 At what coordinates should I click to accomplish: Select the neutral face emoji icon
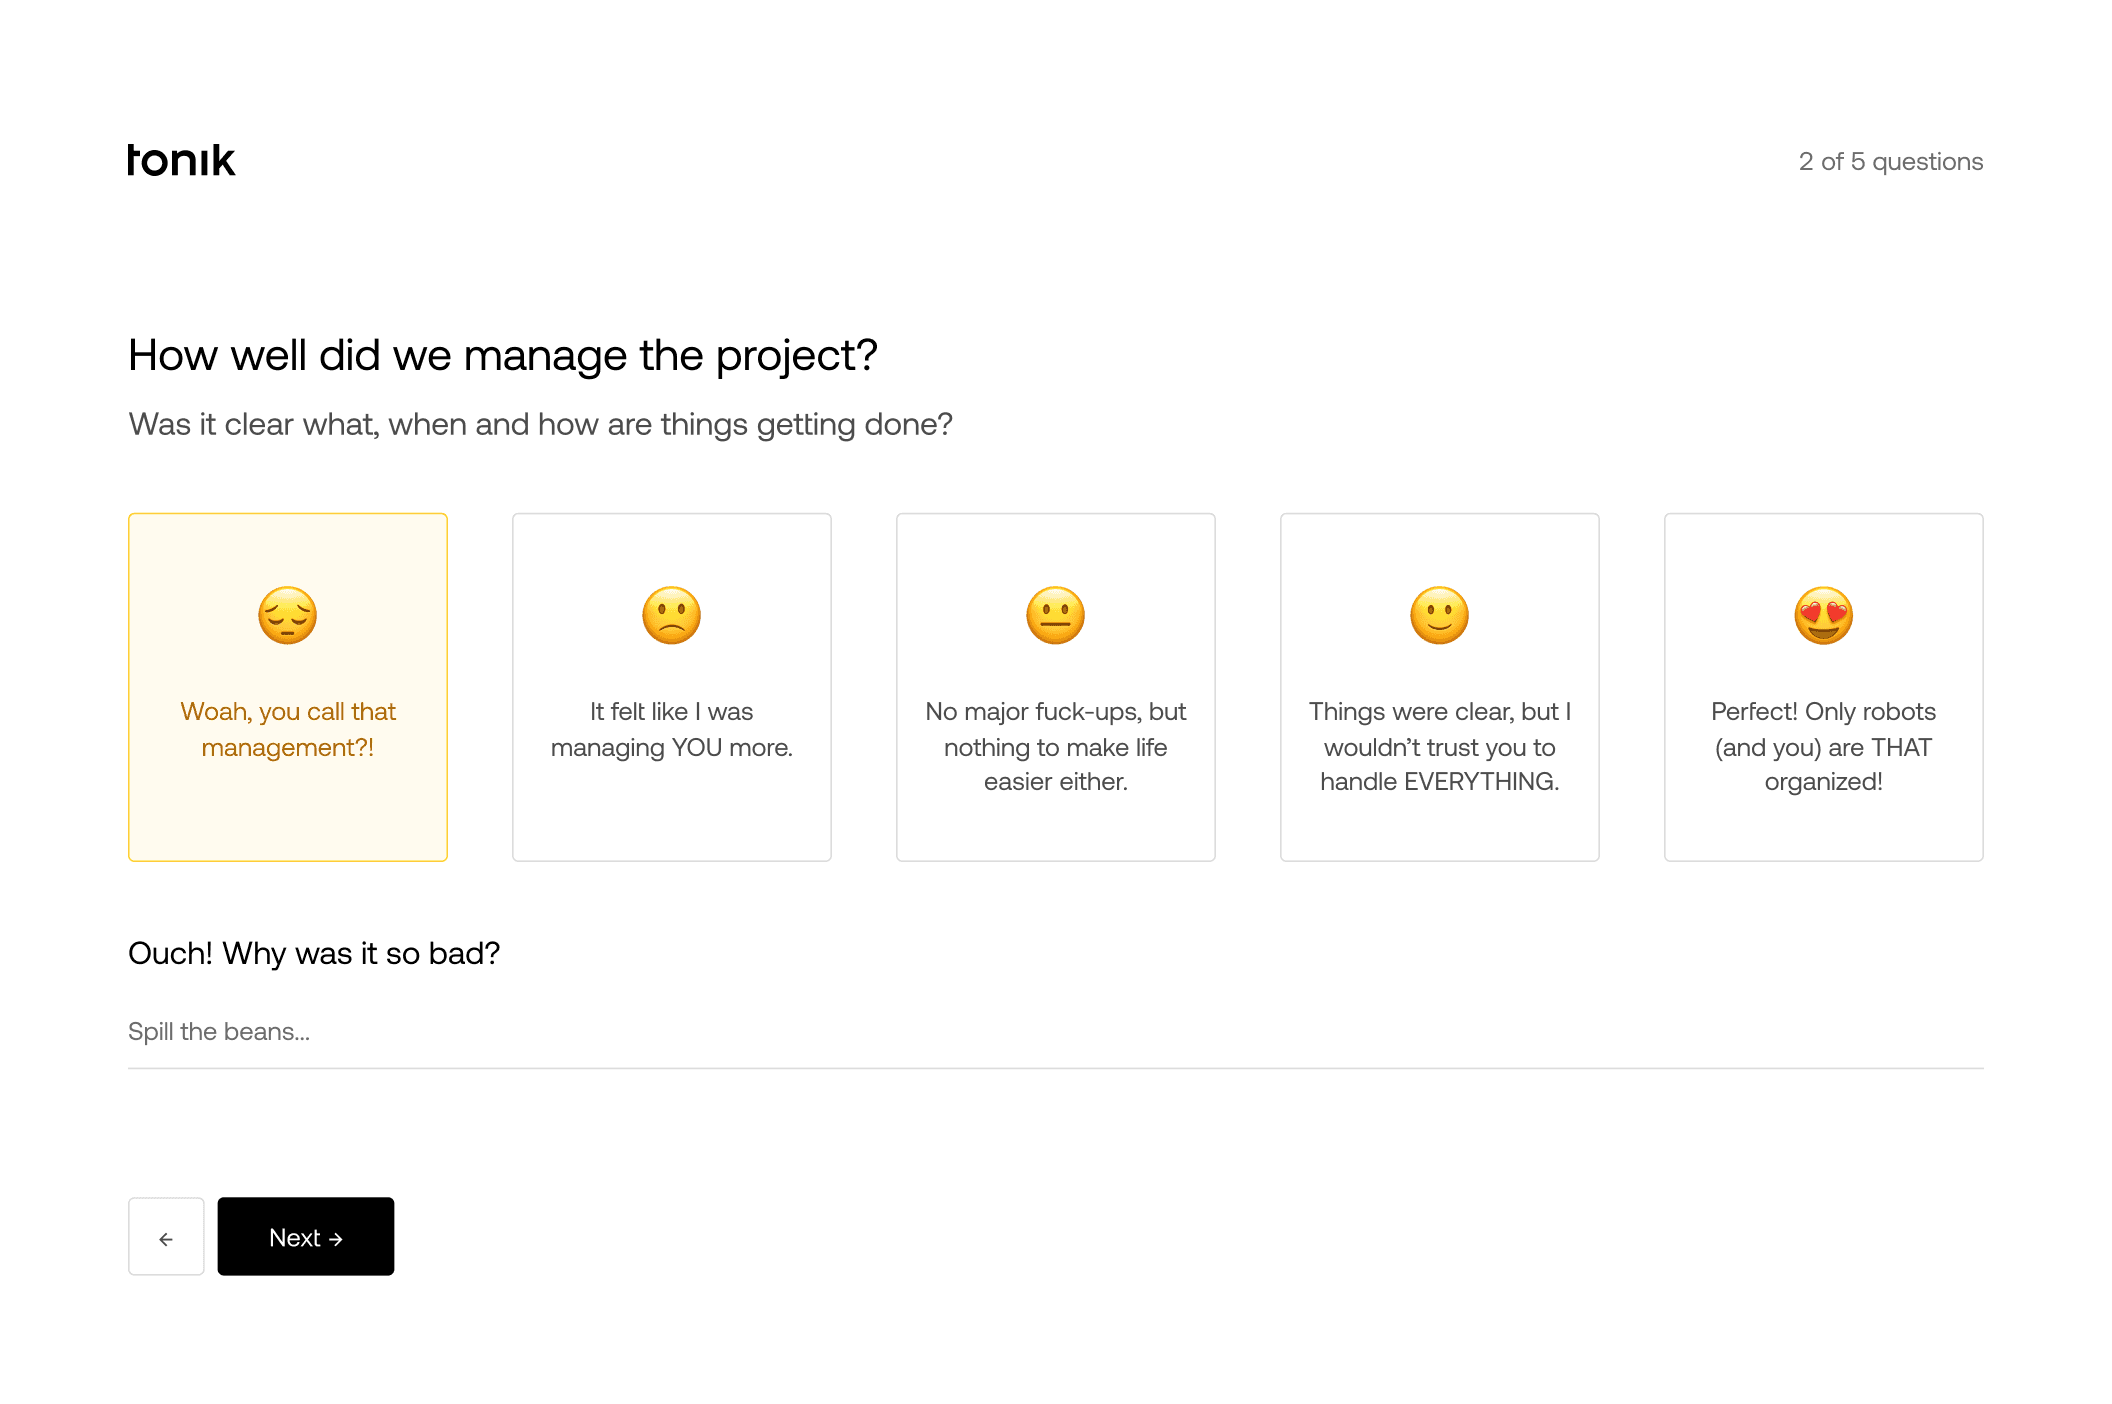point(1055,615)
